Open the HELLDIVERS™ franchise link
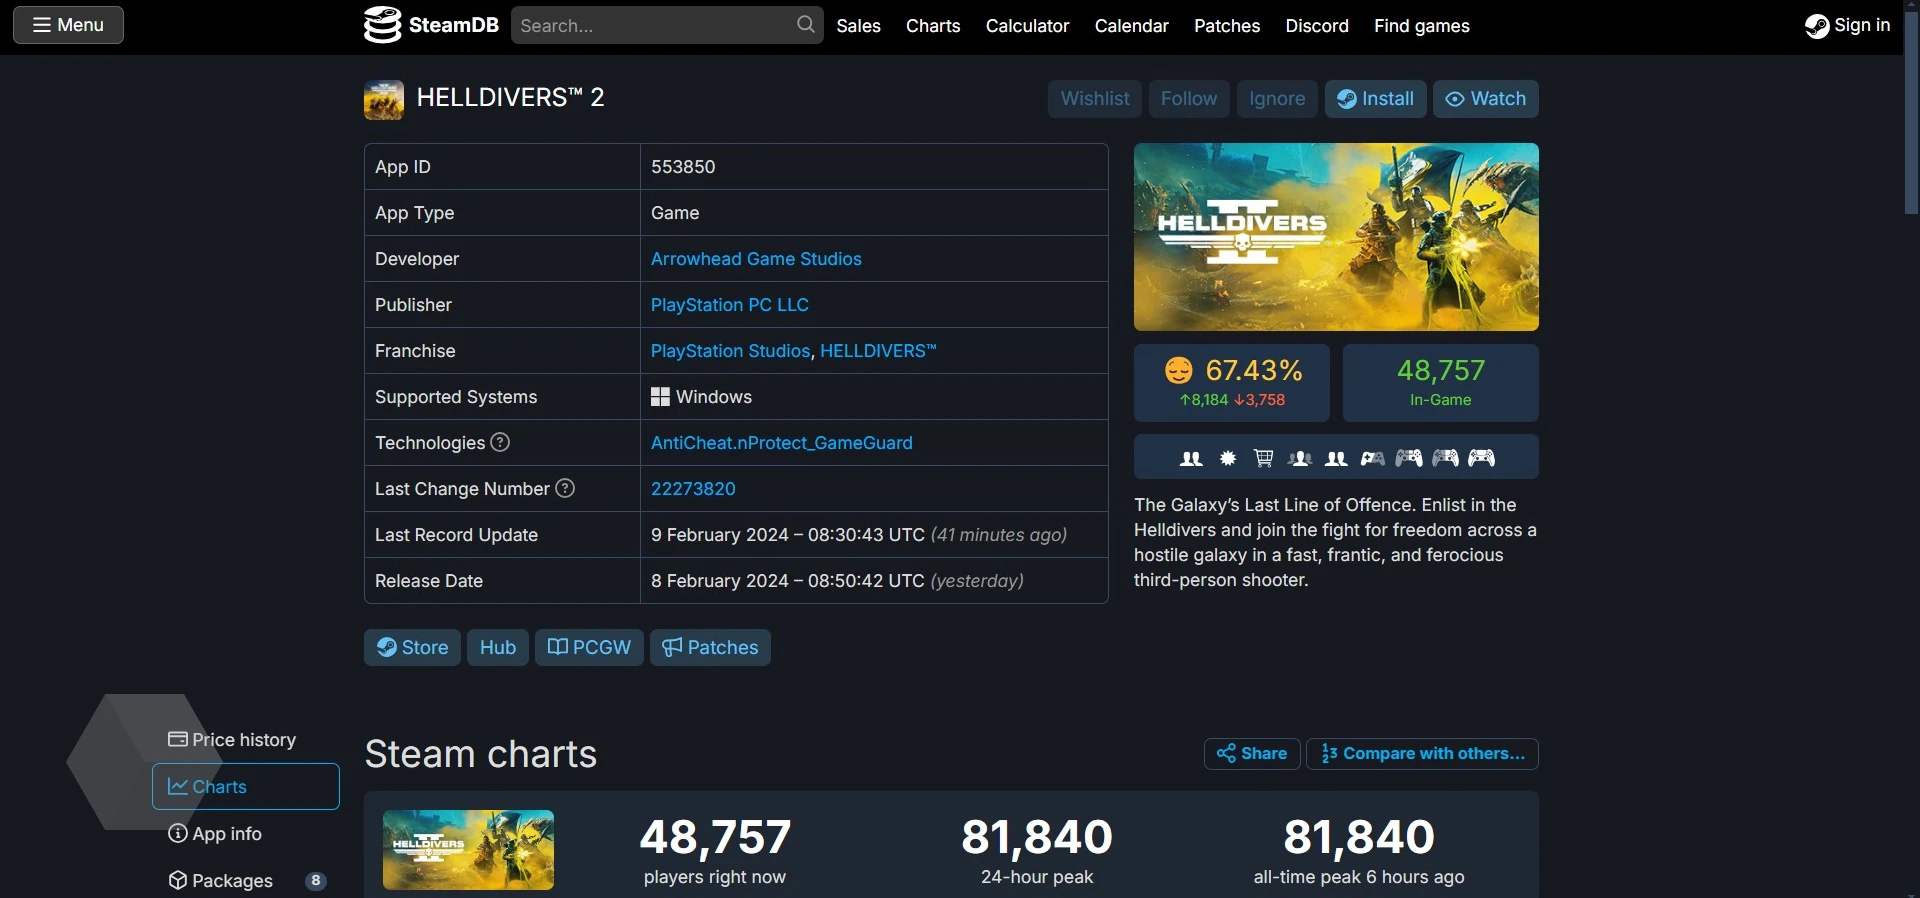This screenshot has height=898, width=1920. (878, 351)
